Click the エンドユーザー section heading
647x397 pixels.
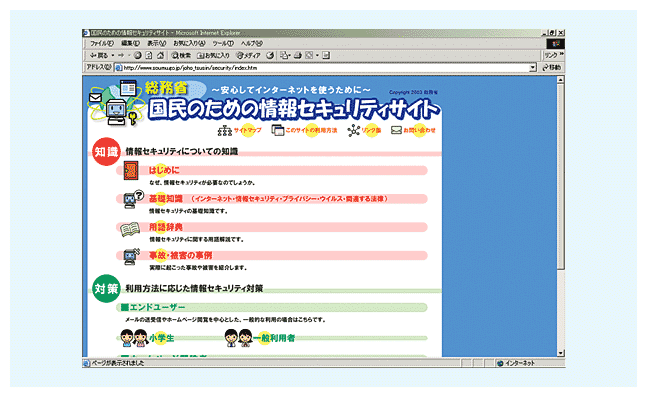[x=153, y=307]
